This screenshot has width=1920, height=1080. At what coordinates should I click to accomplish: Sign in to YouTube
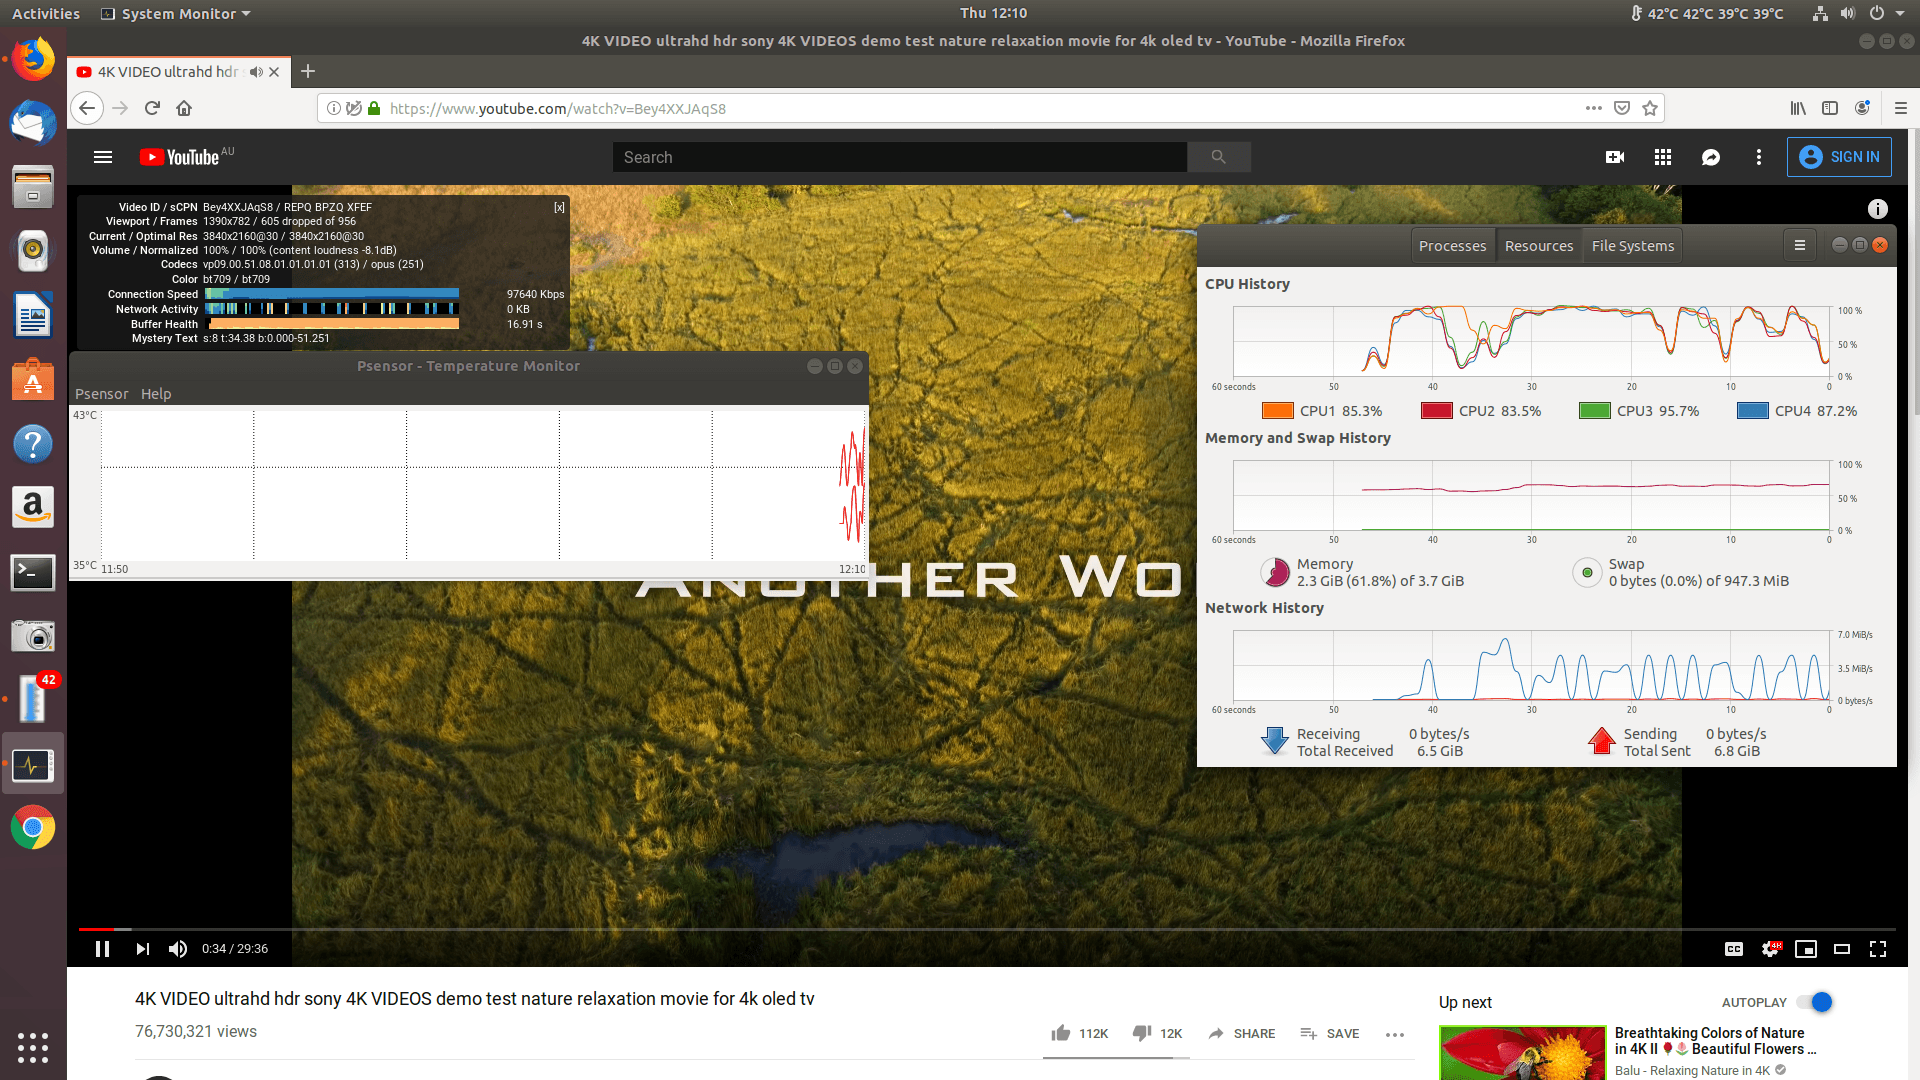point(1839,157)
